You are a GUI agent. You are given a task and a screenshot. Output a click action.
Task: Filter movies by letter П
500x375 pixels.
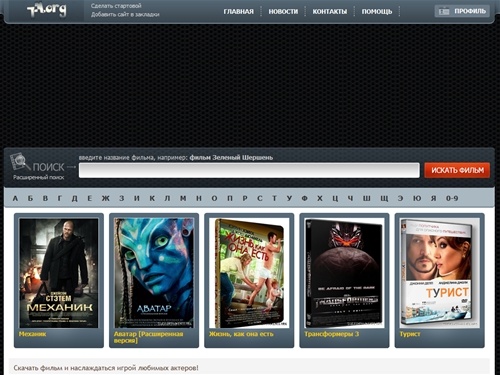tap(230, 198)
